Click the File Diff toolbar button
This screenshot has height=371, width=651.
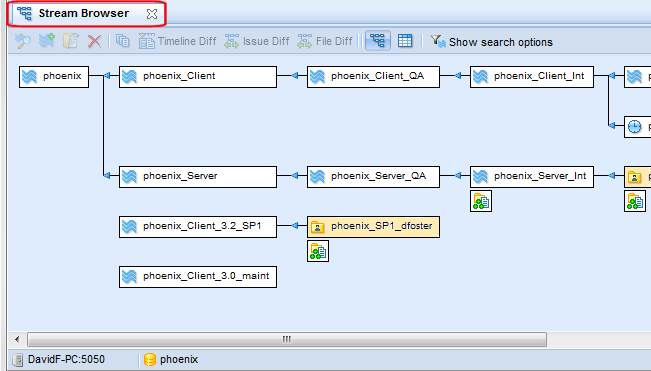[x=325, y=41]
